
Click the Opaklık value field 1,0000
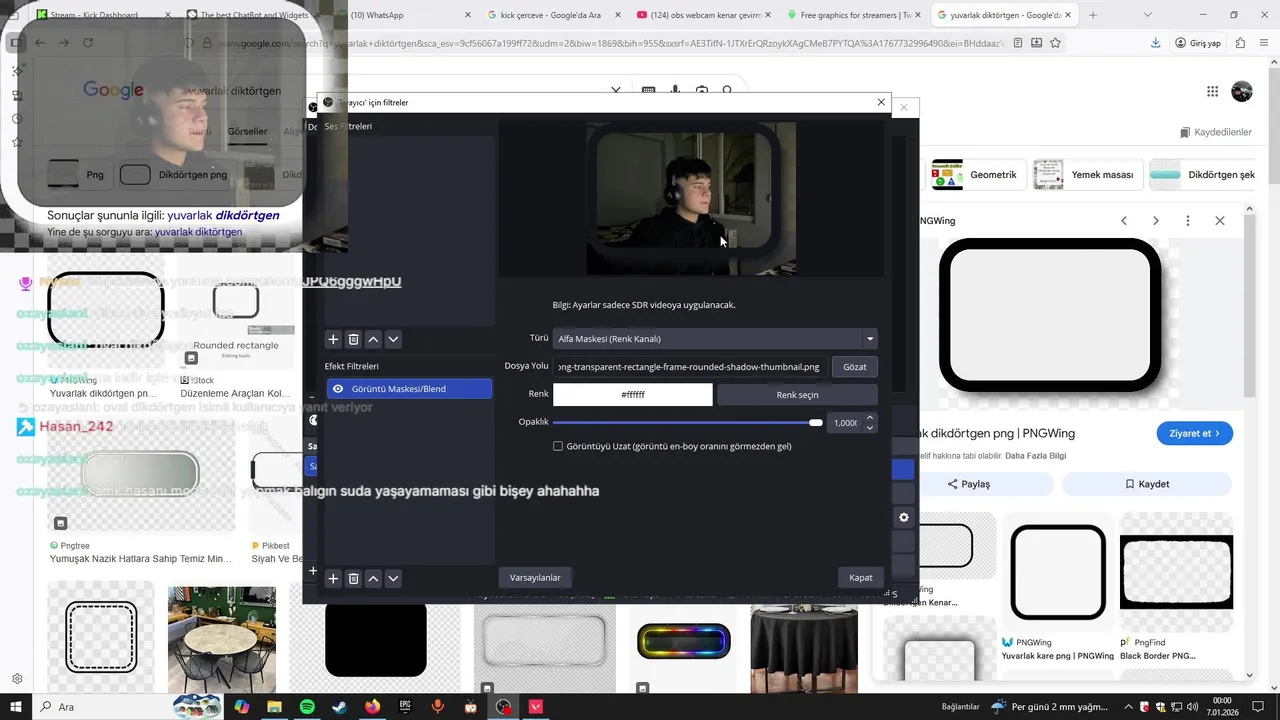tap(845, 423)
